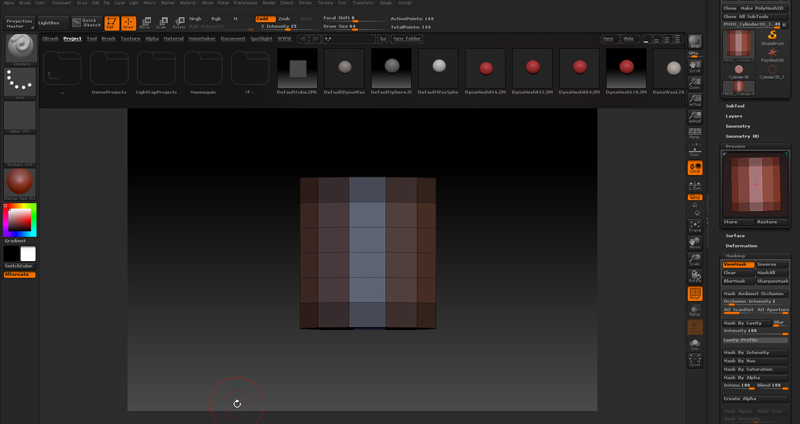This screenshot has height=424, width=800.
Task: Click the white secondary color swatch
Action: (x=28, y=254)
